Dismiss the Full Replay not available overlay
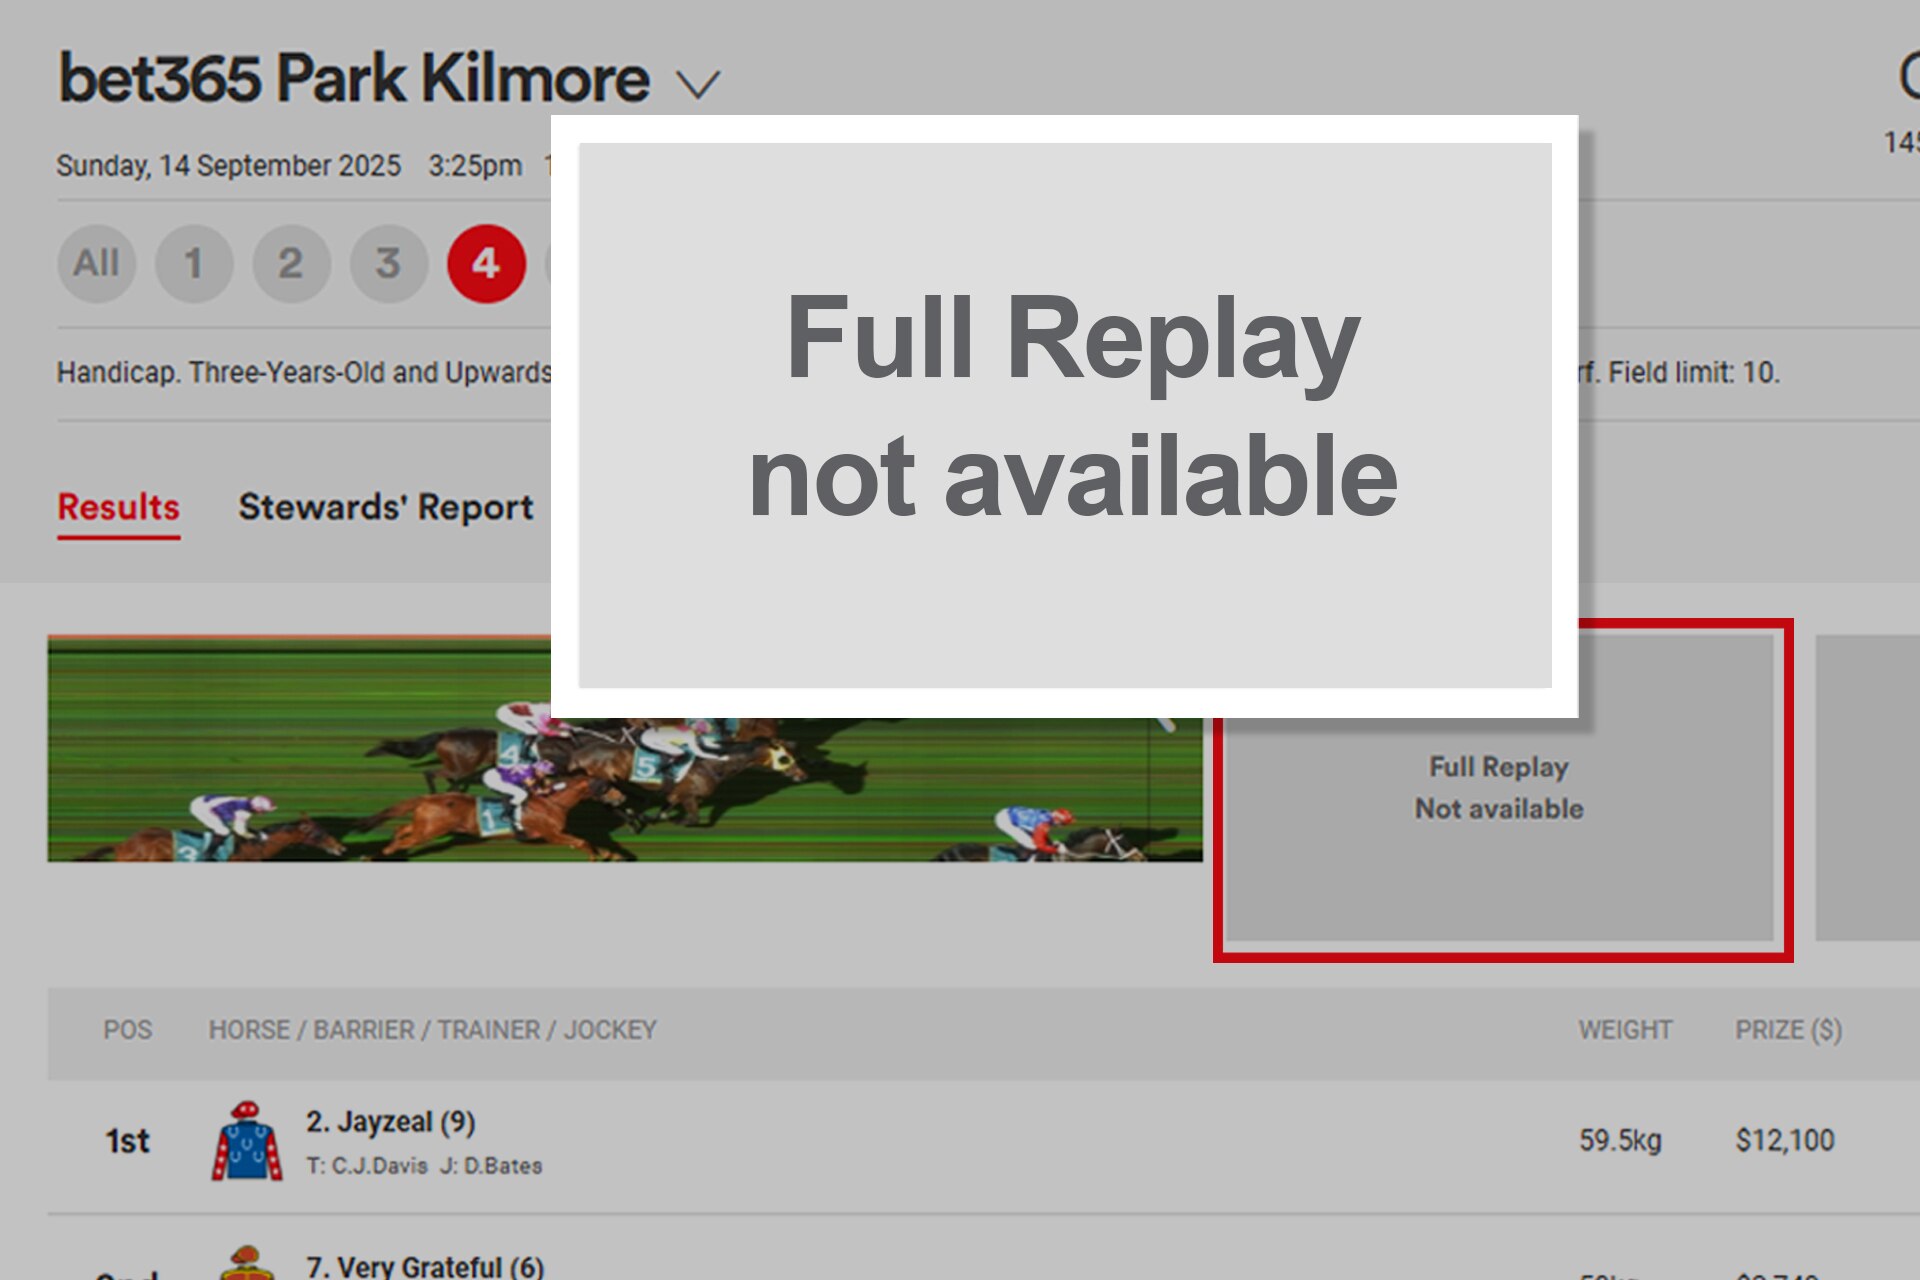This screenshot has height=1280, width=1920. [1063, 410]
